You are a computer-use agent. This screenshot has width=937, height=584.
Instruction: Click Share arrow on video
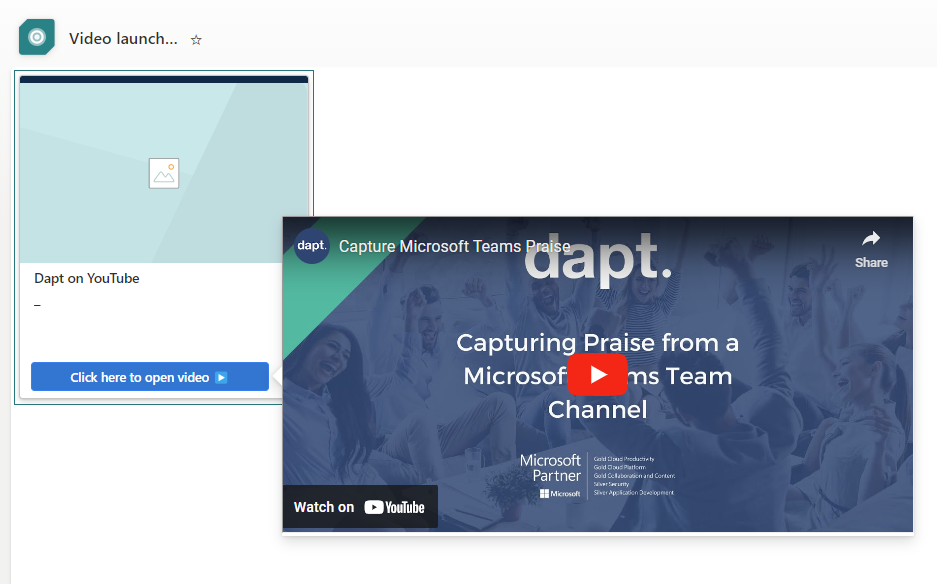coord(871,250)
